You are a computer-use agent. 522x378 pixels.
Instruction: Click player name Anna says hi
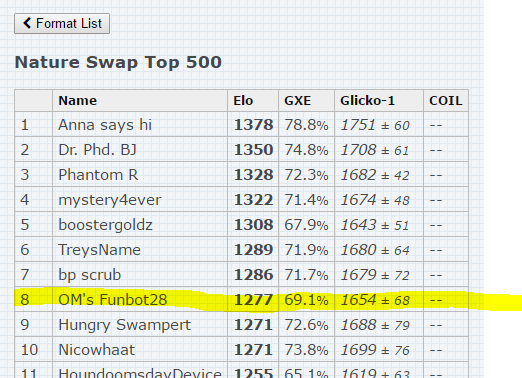click(x=105, y=125)
